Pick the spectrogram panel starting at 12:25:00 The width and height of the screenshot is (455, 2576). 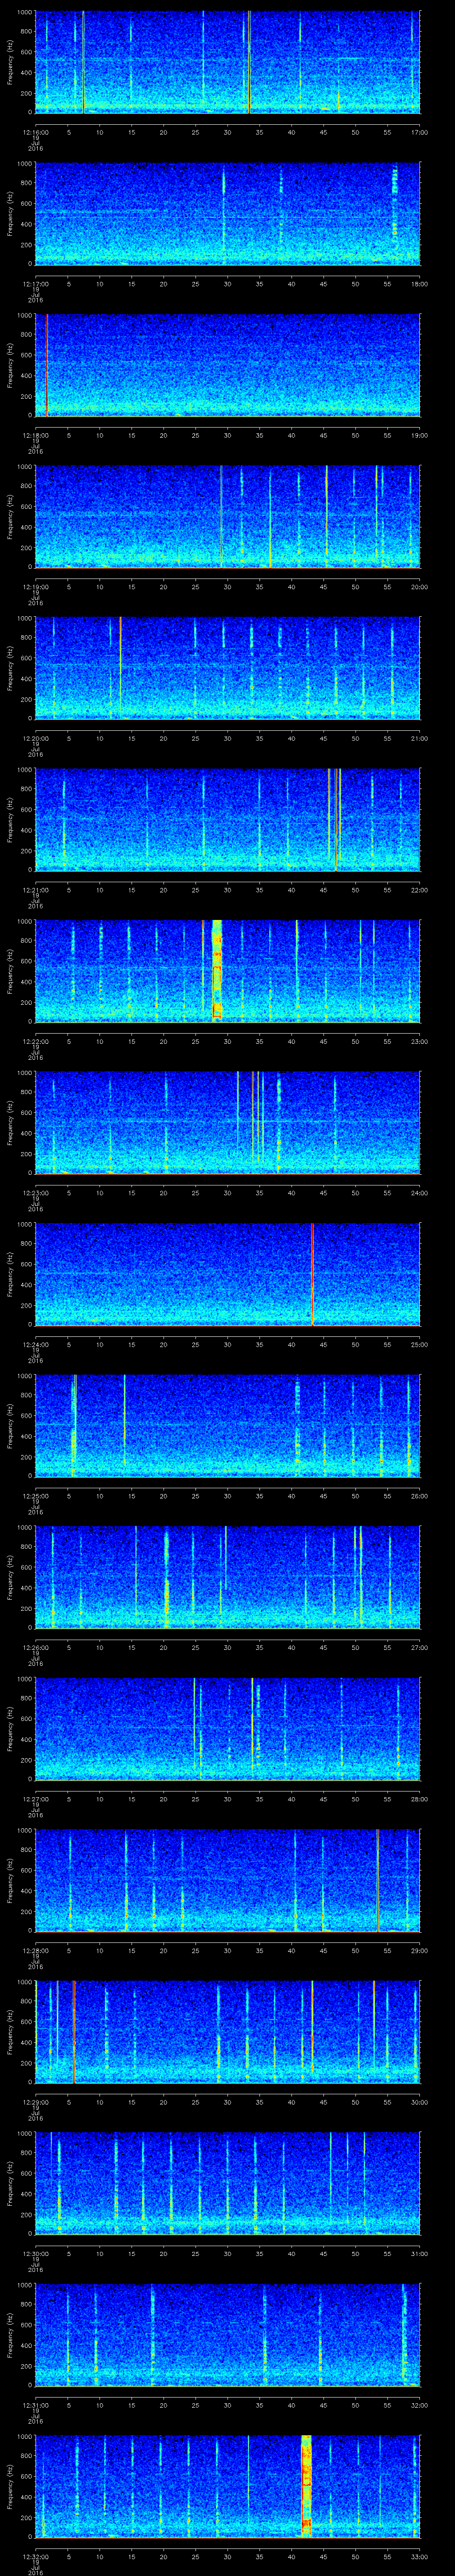227,1426
